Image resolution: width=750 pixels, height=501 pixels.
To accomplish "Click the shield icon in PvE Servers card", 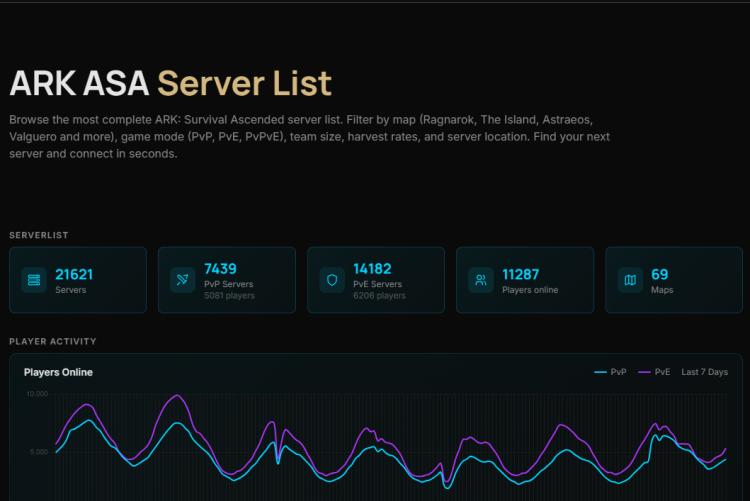I will 332,280.
